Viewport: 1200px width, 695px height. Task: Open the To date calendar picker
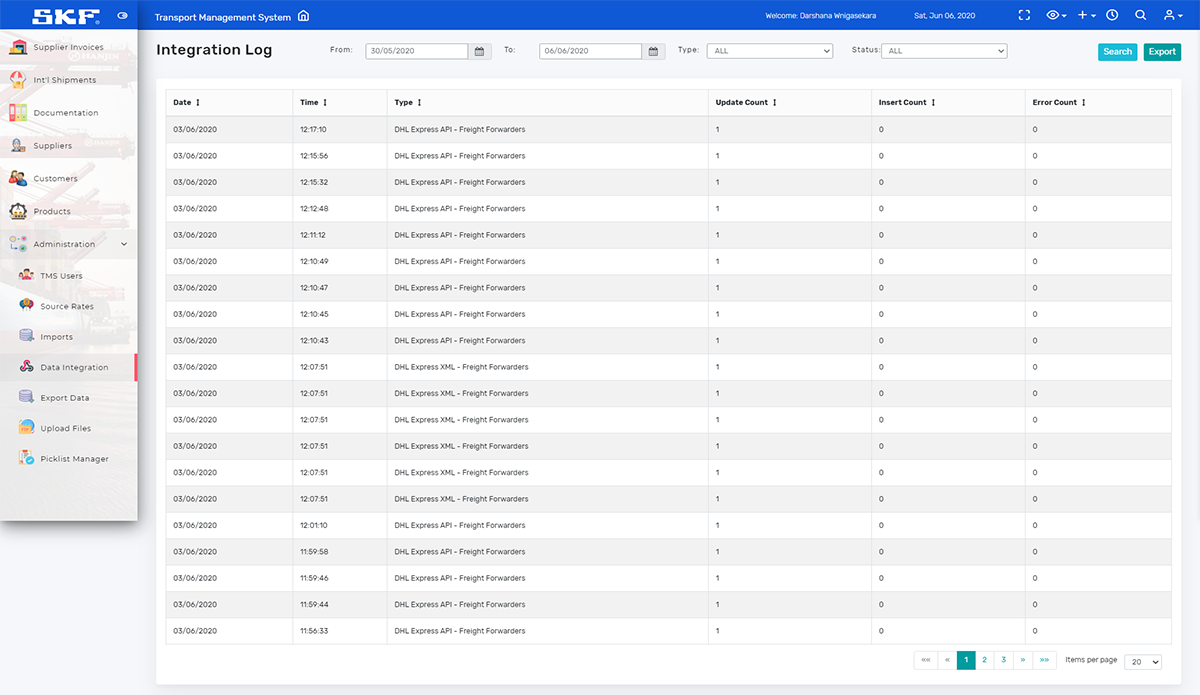[x=653, y=51]
